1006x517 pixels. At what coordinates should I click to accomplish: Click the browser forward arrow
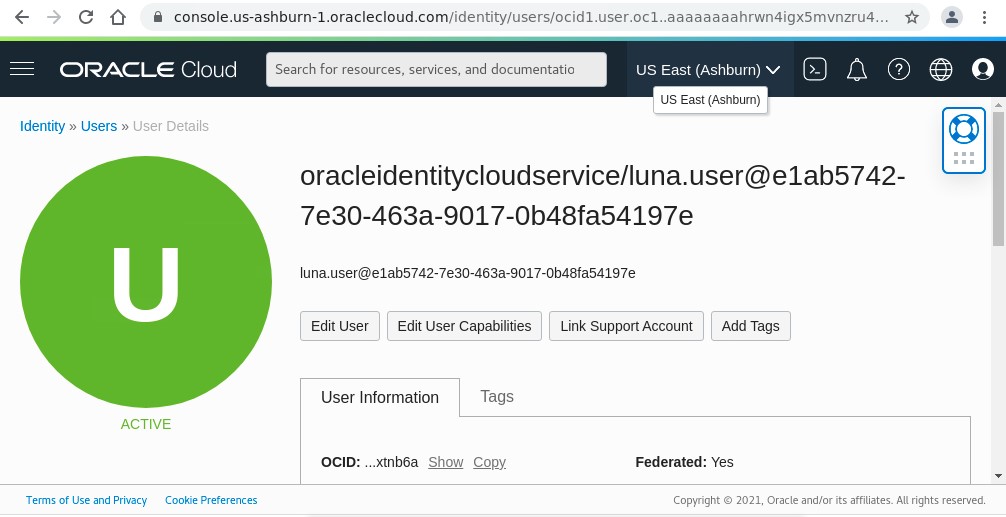pyautogui.click(x=54, y=17)
